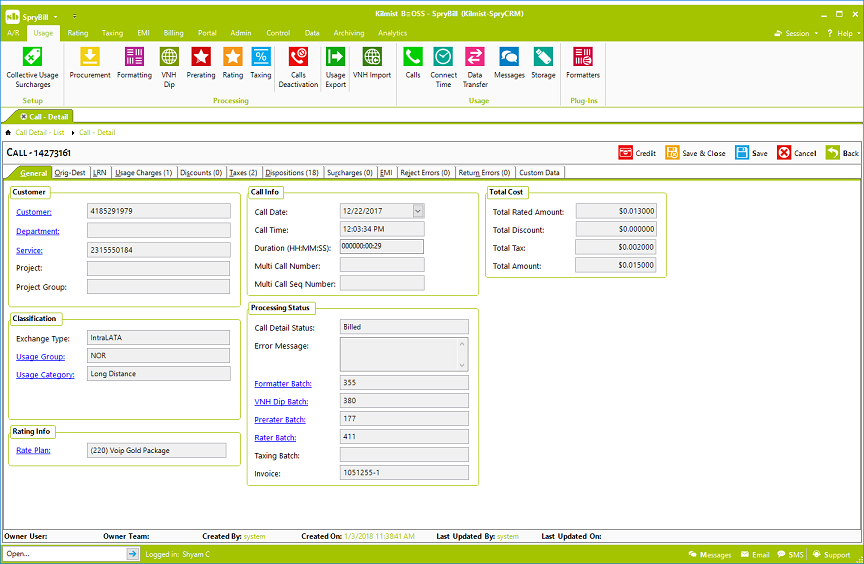Open Calls Deactivation tool
864x564 pixels.
click(298, 67)
